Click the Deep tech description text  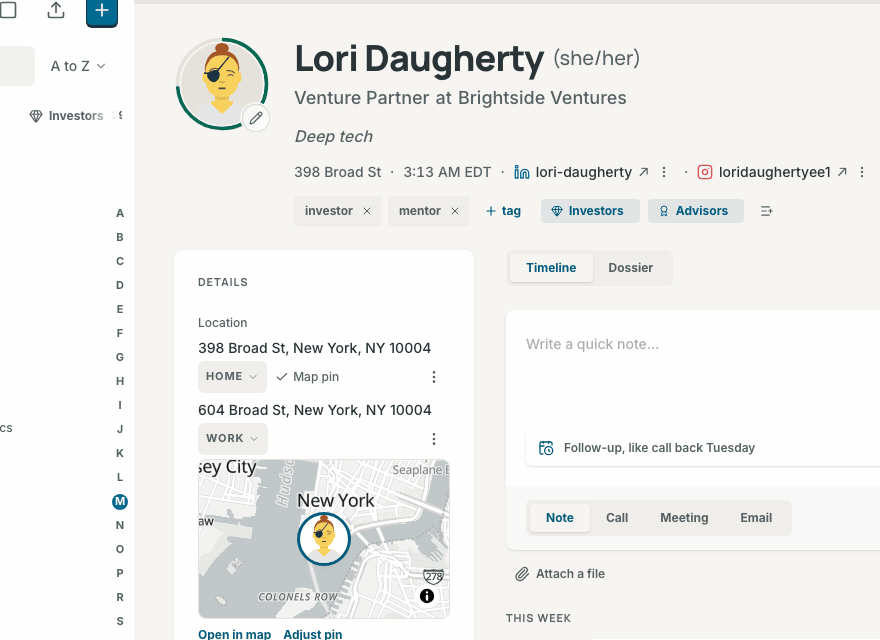(x=334, y=136)
